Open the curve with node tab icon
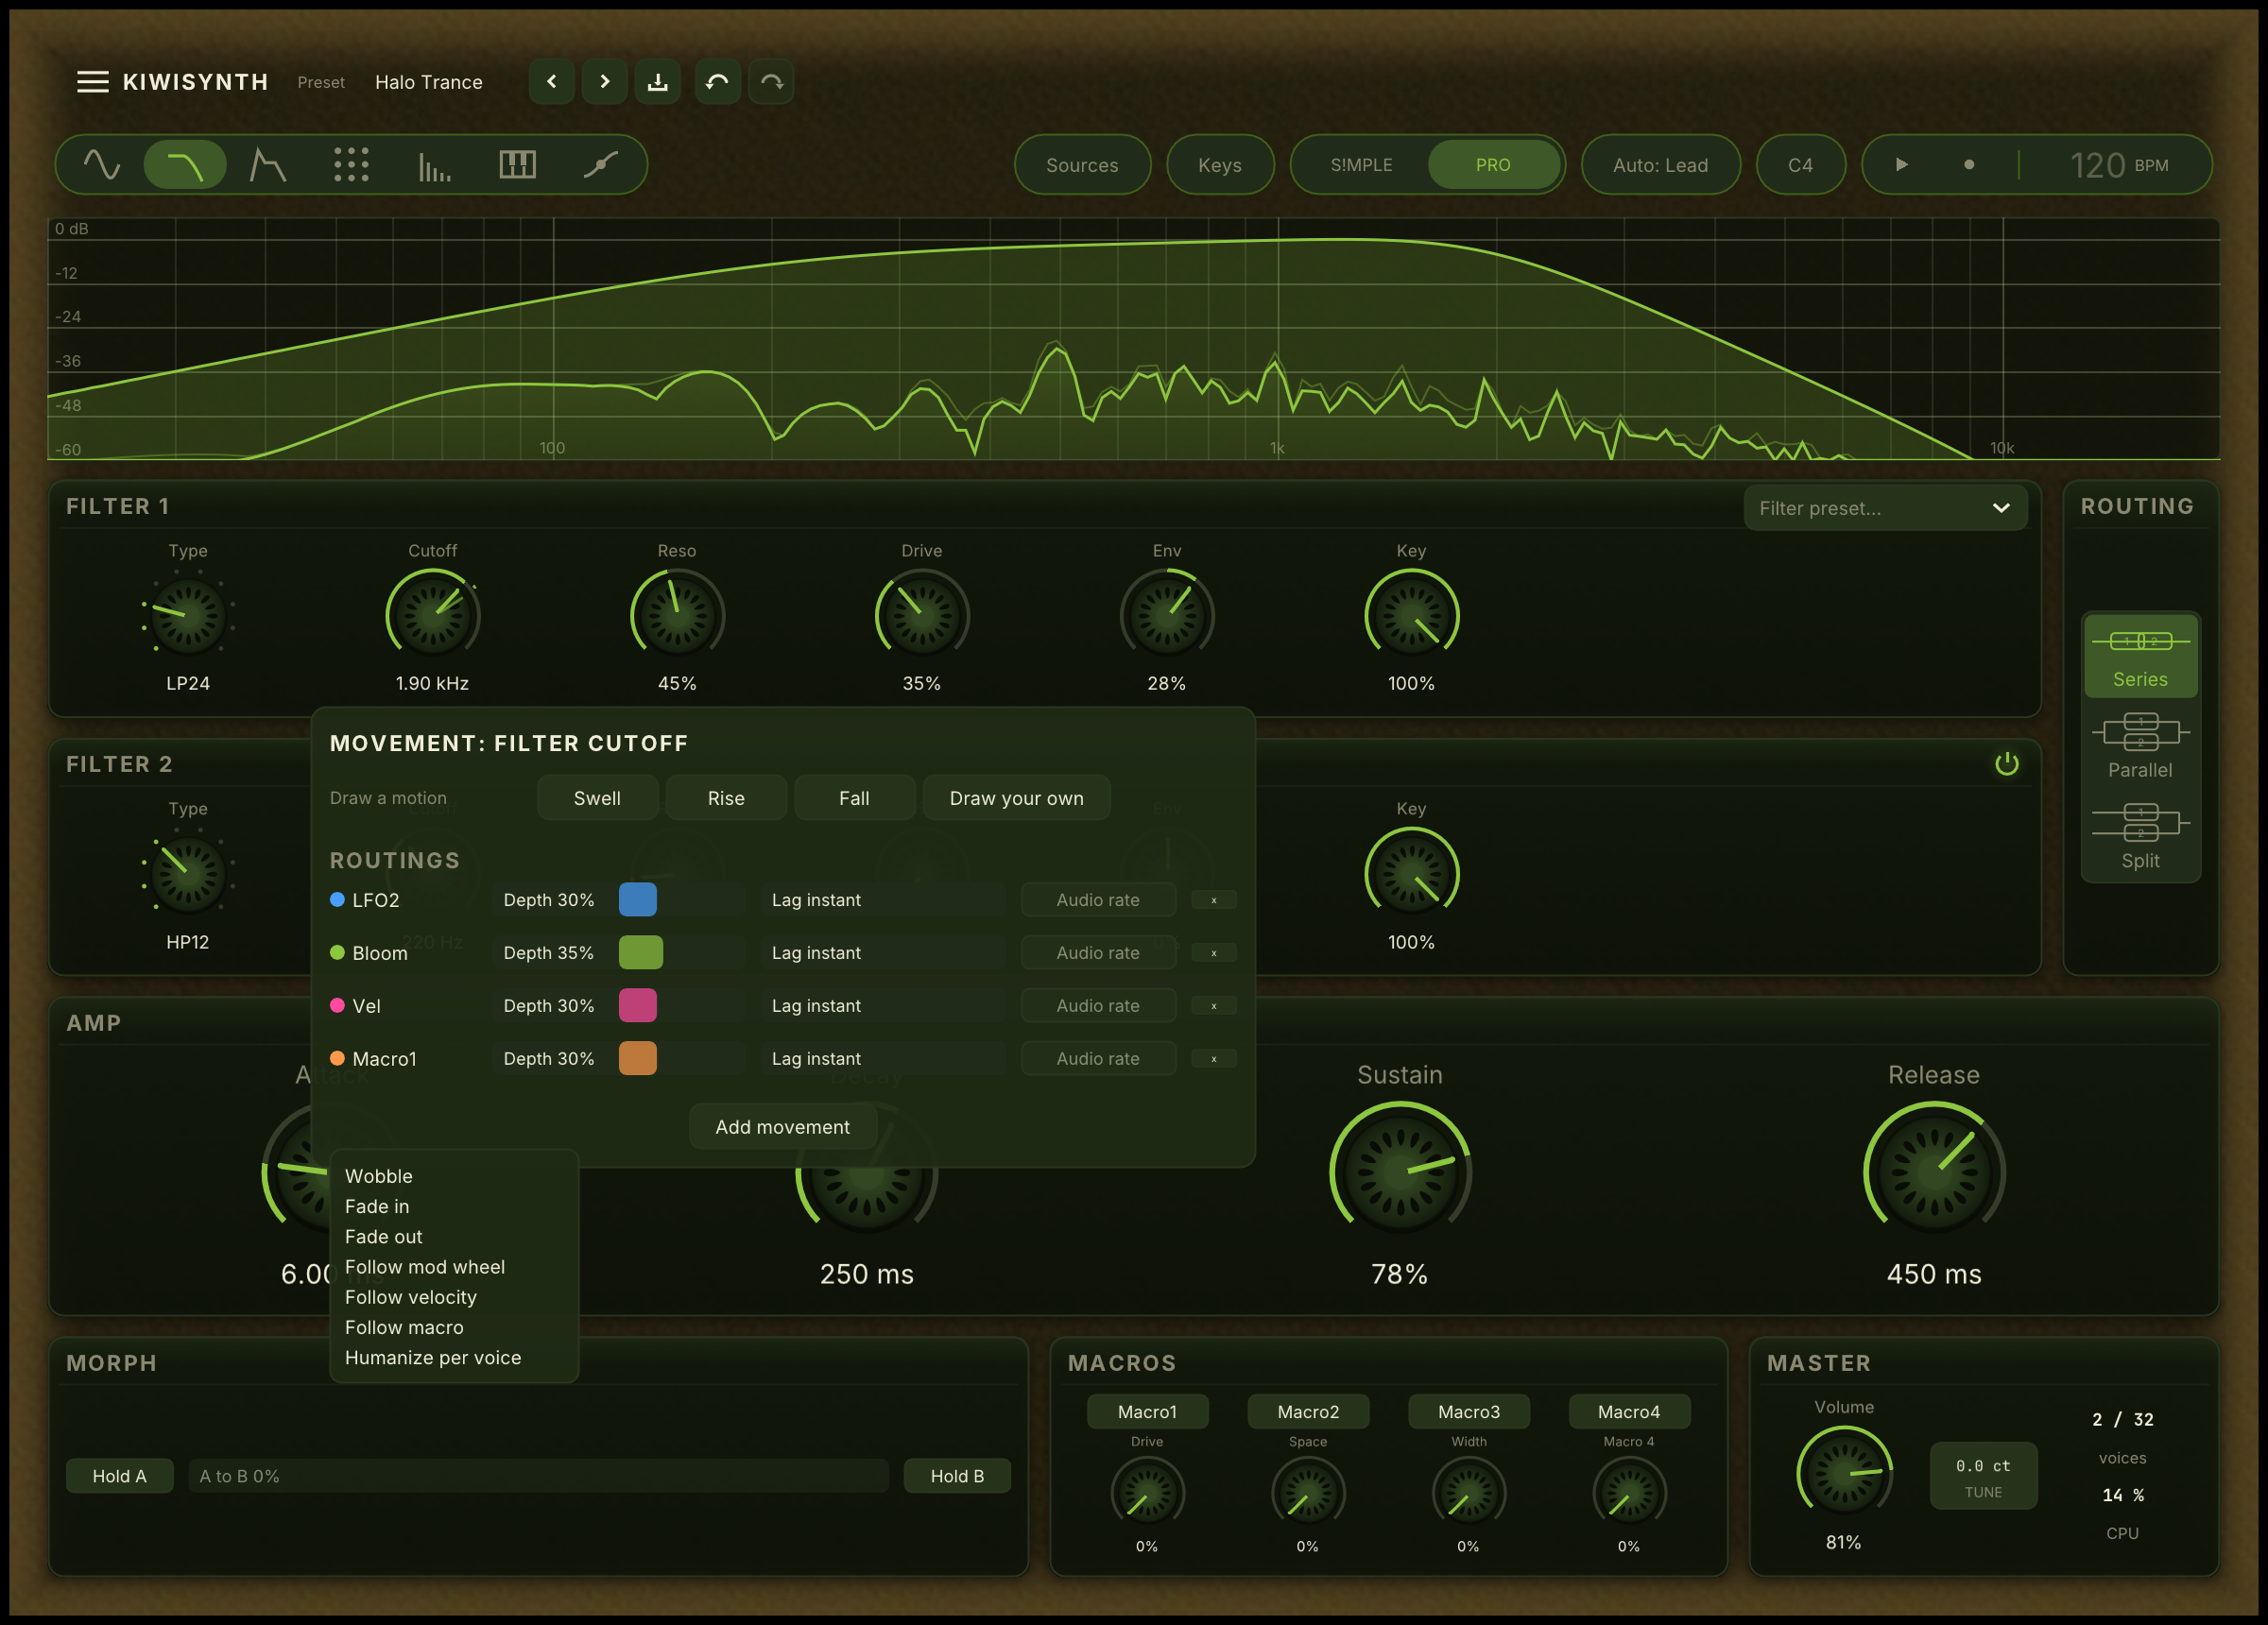The height and width of the screenshot is (1625, 2268). pos(600,165)
